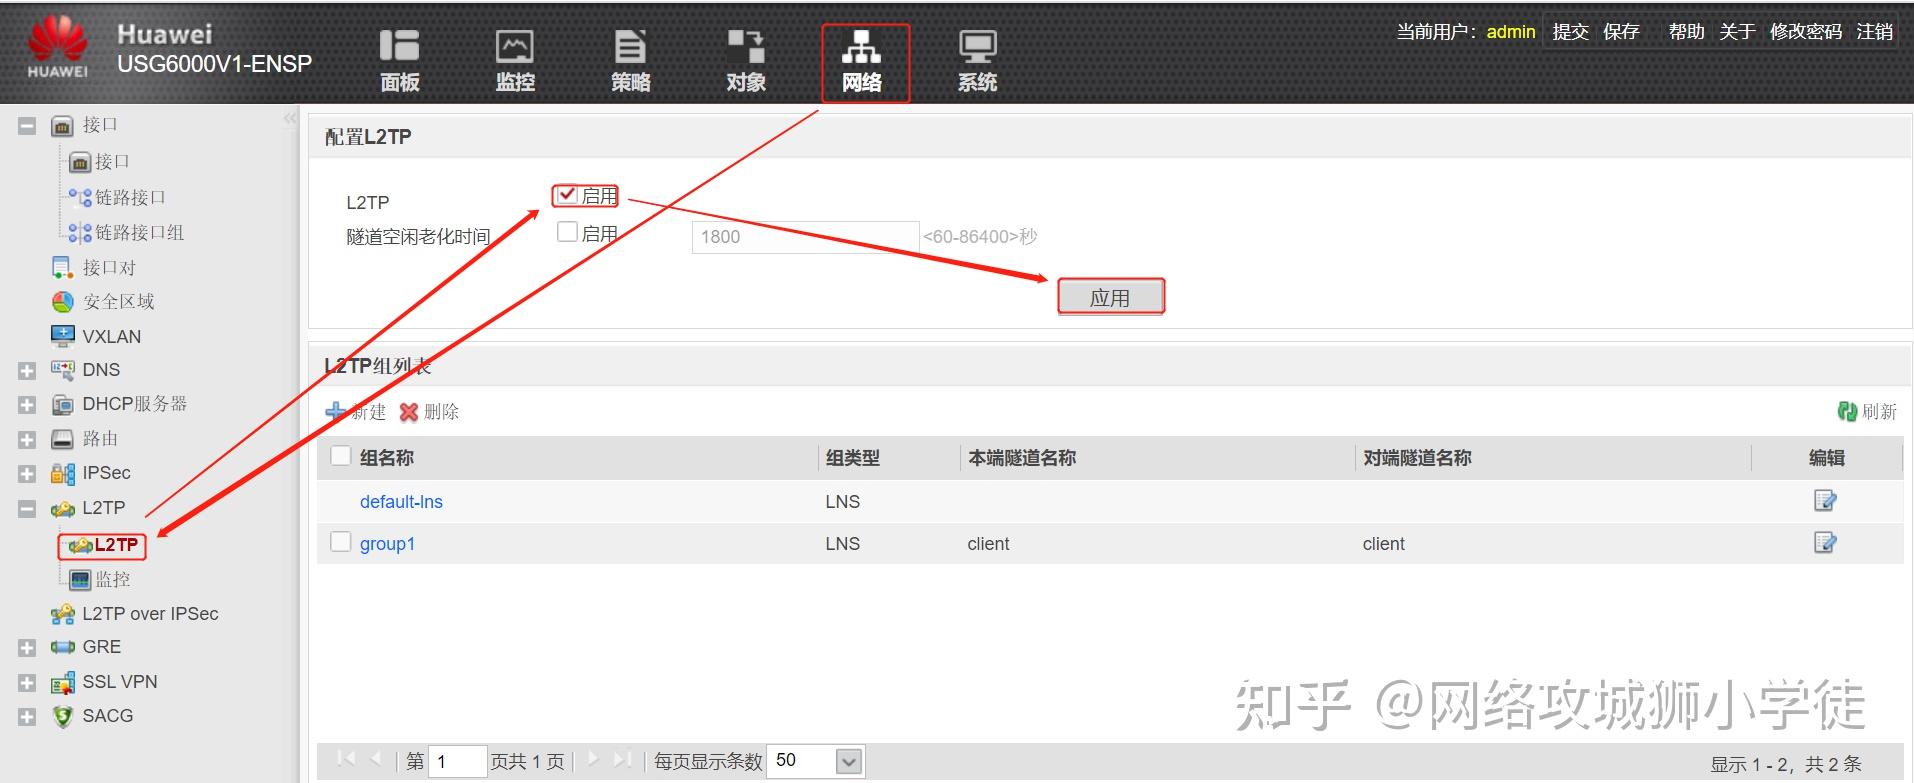Open the 策略 policy tab
This screenshot has height=783, width=1914.
point(630,62)
